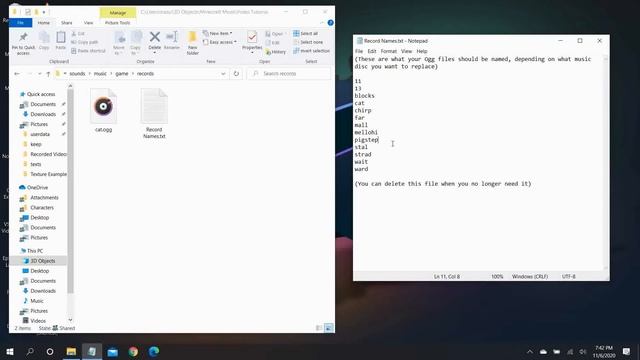
Task: Open Quick access in navigation pane
Action: pyautogui.click(x=37, y=94)
